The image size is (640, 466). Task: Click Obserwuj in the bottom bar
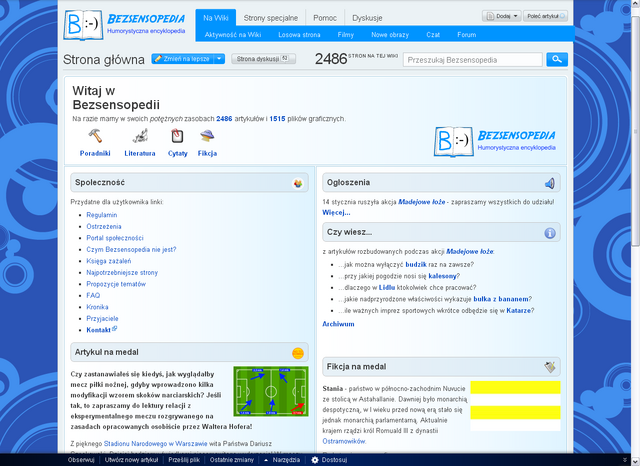pos(81,460)
